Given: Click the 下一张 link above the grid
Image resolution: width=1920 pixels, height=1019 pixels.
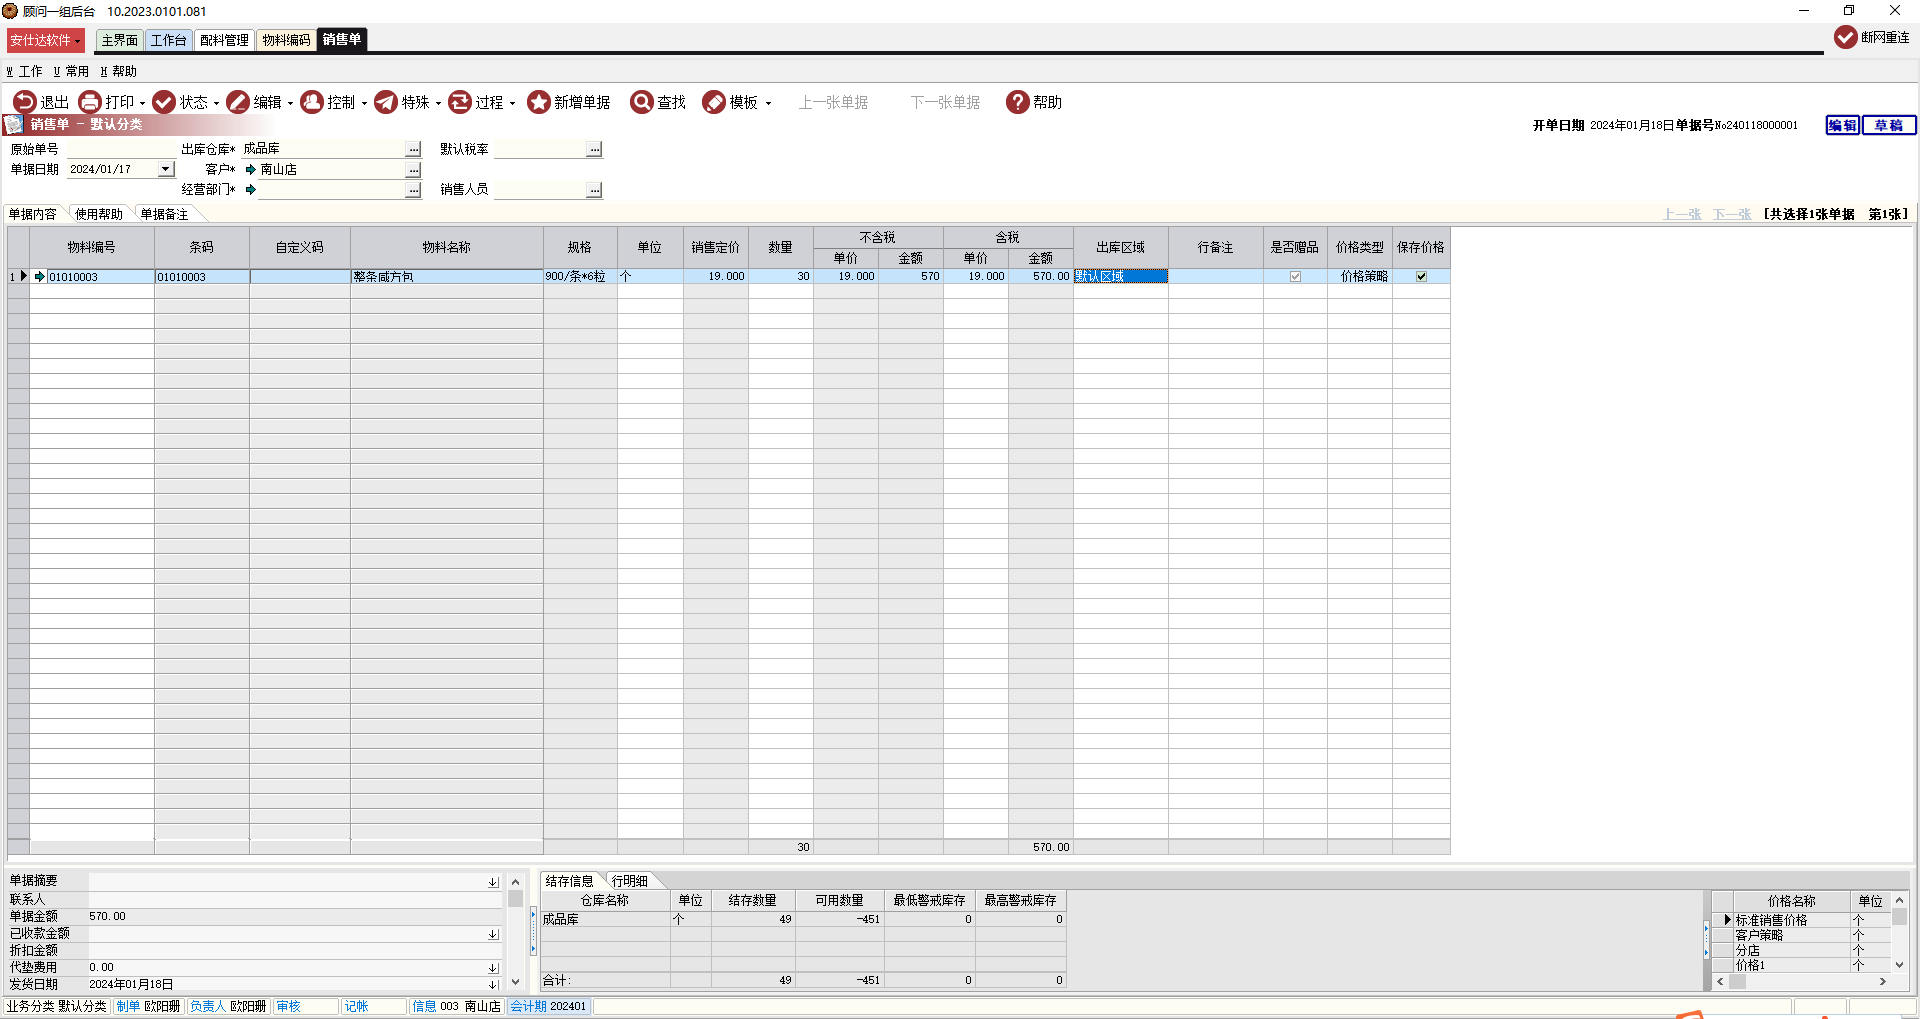Looking at the screenshot, I should [x=1732, y=214].
